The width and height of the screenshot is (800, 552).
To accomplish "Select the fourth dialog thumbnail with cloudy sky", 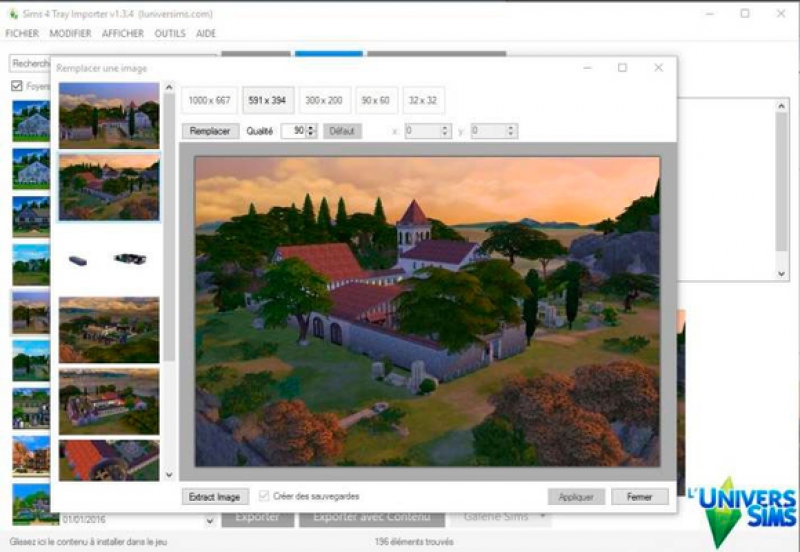I will point(109,330).
